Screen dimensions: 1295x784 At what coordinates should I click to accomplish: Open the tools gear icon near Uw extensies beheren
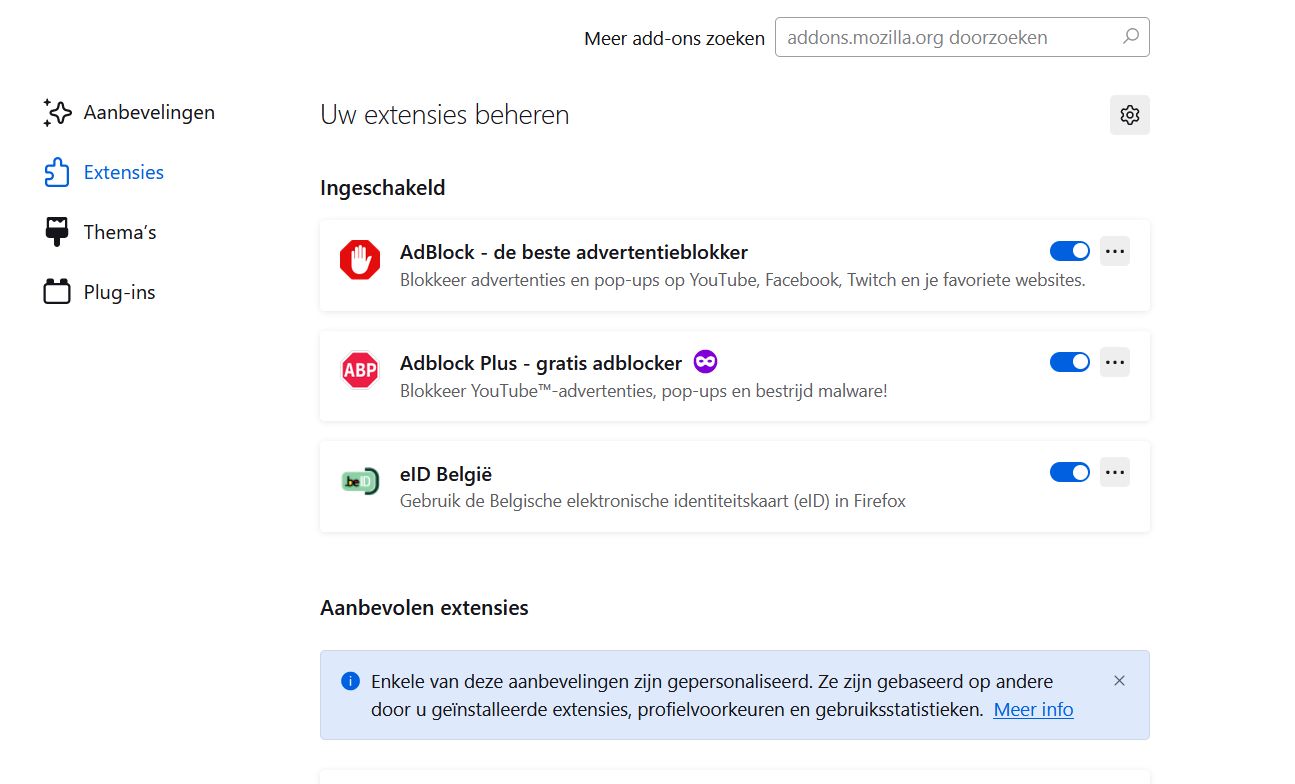tap(1129, 114)
